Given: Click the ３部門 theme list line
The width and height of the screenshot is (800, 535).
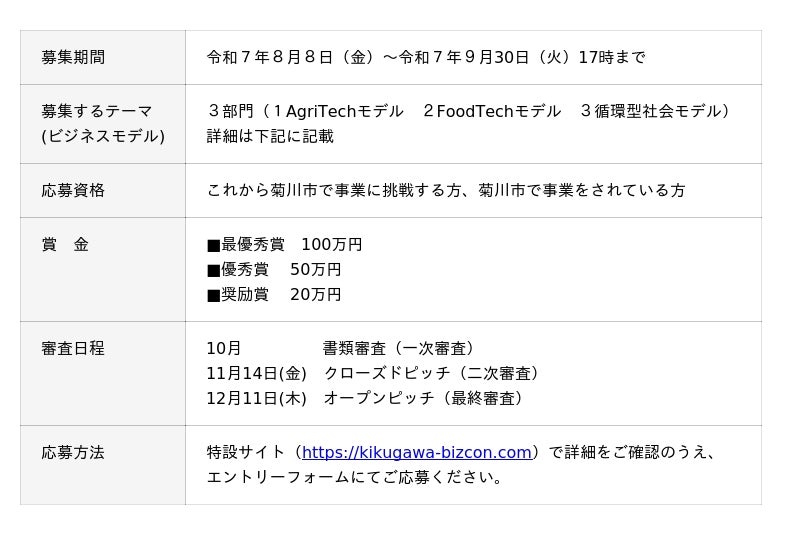Looking at the screenshot, I should coord(469,112).
